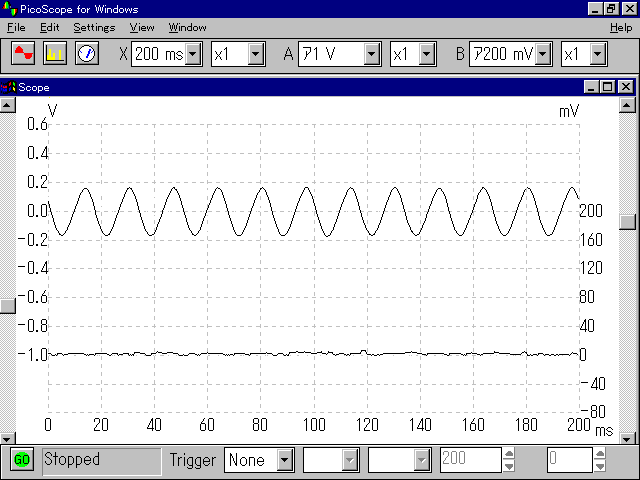
Task: Click the 0.6 V axis label
Action: [x=37, y=124]
